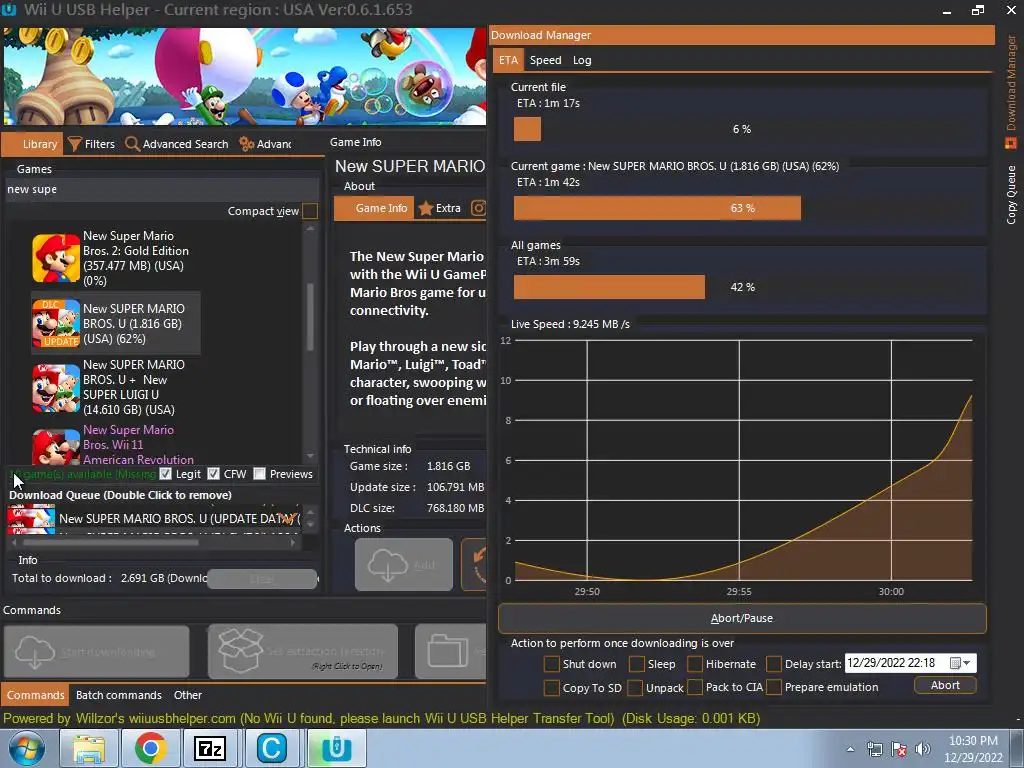Click the Action Center flag tray icon
The image size is (1024, 768).
click(x=899, y=749)
